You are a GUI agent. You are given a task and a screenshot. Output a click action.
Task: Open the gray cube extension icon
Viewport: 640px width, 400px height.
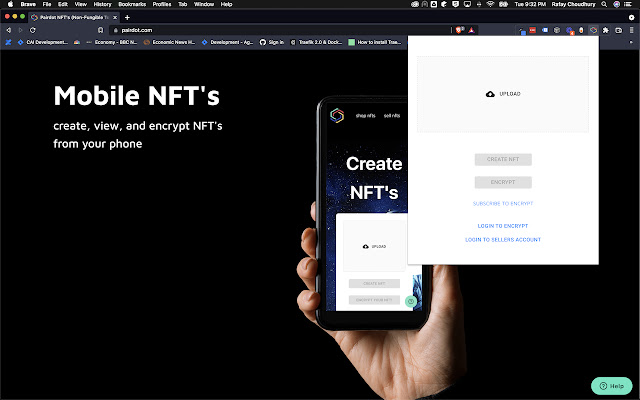pyautogui.click(x=557, y=30)
